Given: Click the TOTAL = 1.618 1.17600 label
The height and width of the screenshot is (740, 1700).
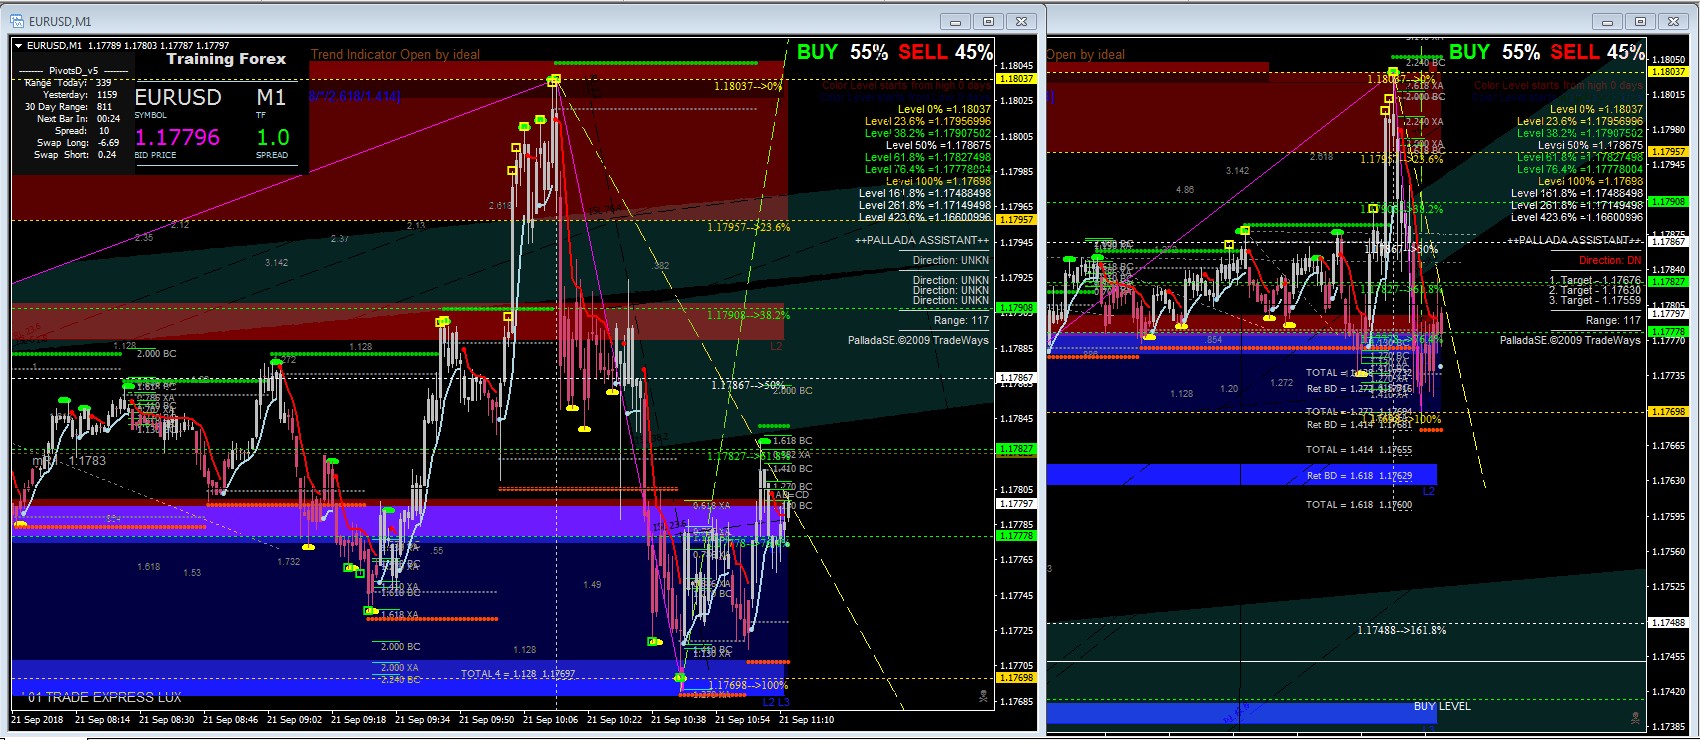Looking at the screenshot, I should (x=1359, y=505).
